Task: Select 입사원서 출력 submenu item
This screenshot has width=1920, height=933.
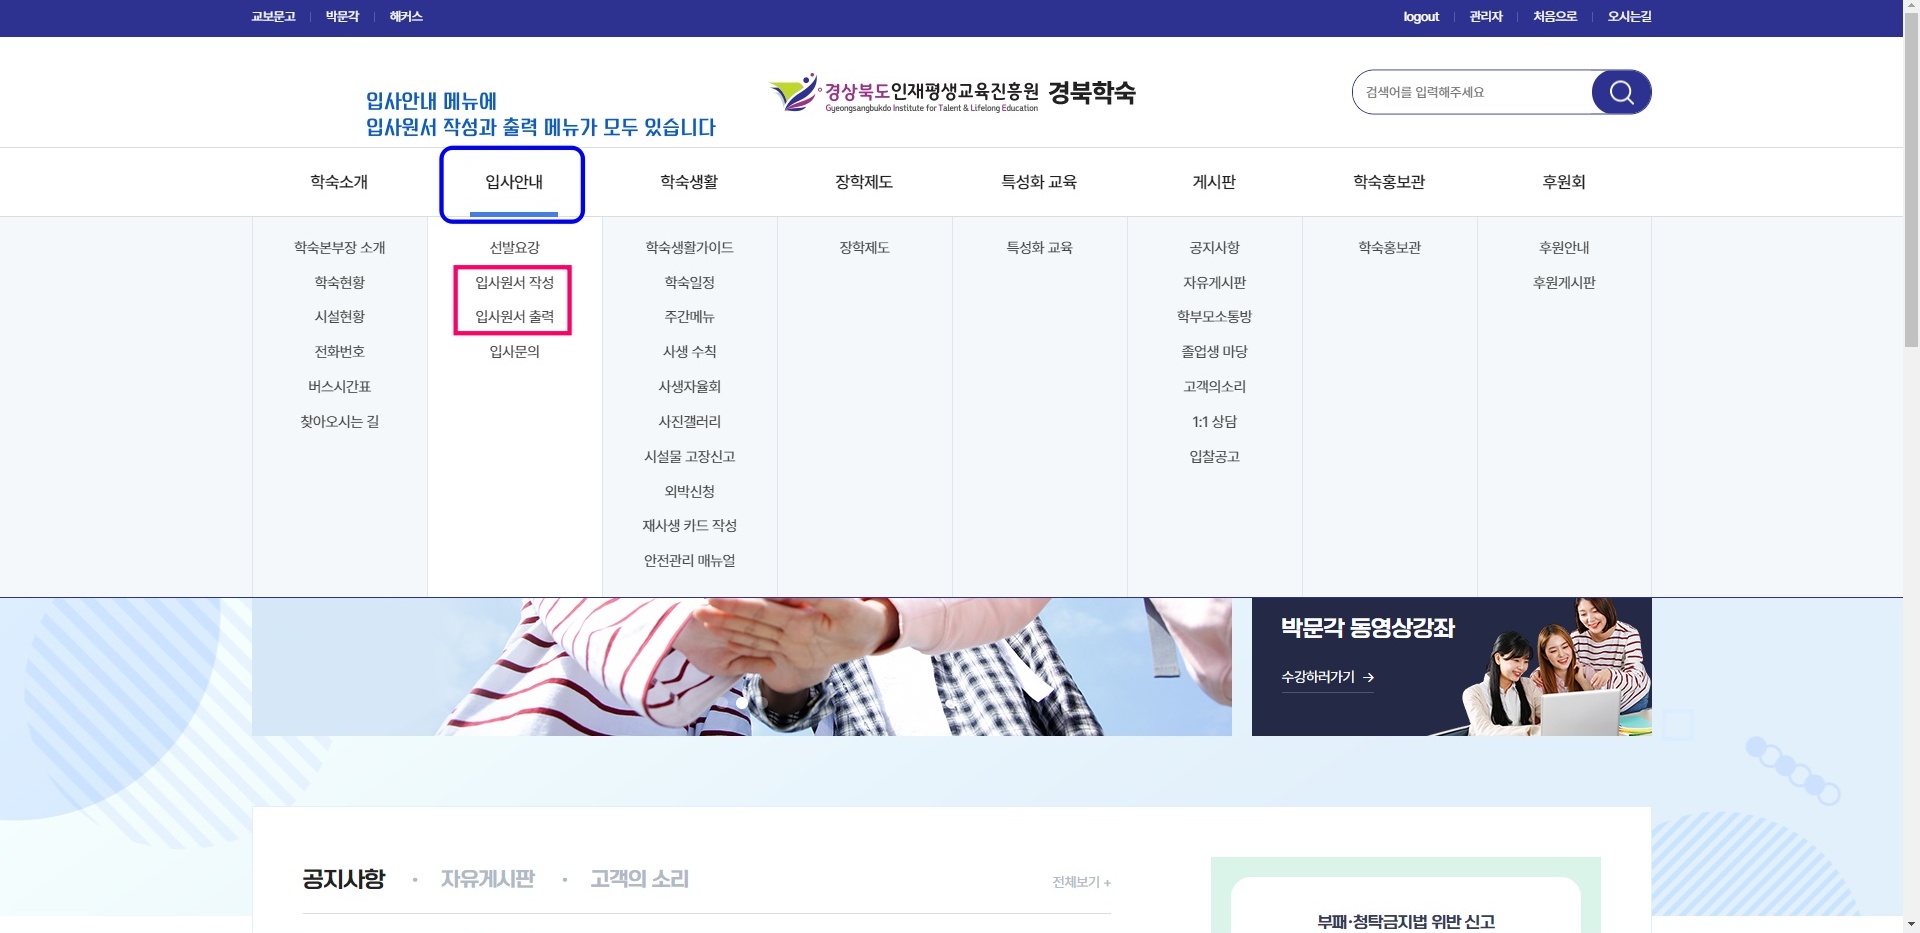Action: pyautogui.click(x=514, y=317)
